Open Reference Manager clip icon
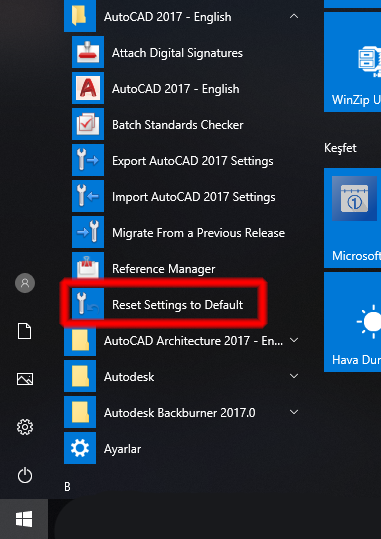 coord(88,265)
